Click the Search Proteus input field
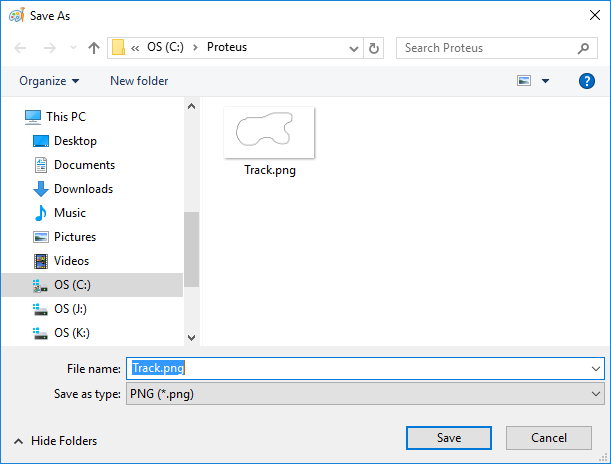The width and height of the screenshot is (611, 464). [x=485, y=47]
